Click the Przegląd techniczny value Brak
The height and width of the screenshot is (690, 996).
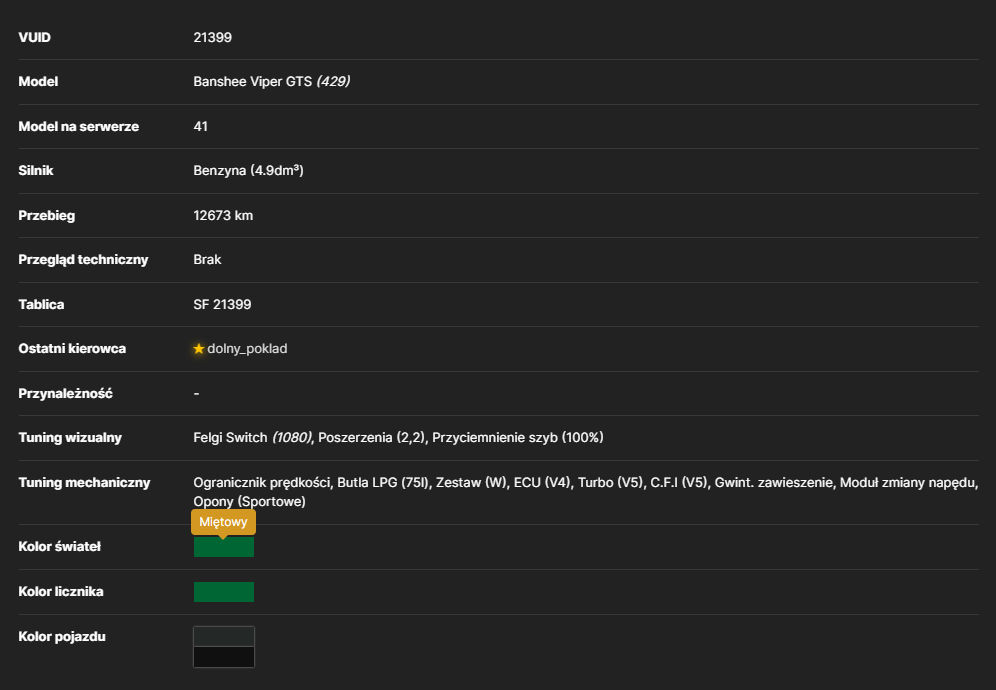(x=207, y=259)
